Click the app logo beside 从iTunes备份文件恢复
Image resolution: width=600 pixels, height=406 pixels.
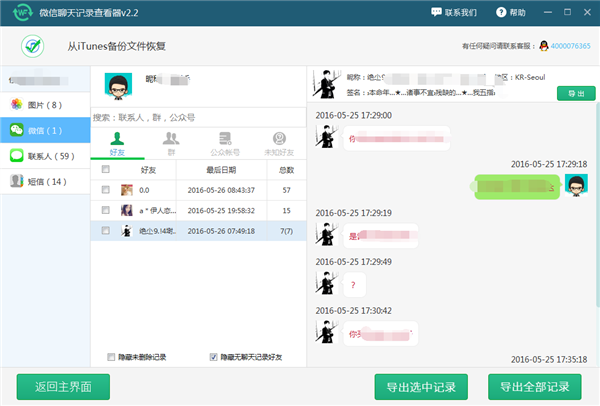click(x=36, y=46)
